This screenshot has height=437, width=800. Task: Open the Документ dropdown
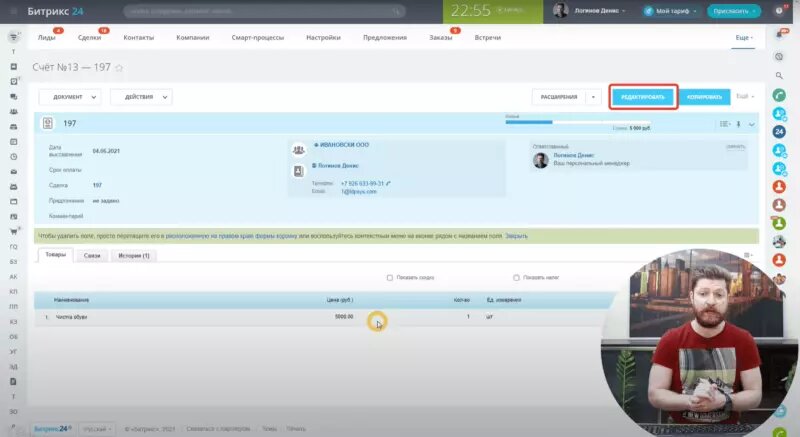70,97
